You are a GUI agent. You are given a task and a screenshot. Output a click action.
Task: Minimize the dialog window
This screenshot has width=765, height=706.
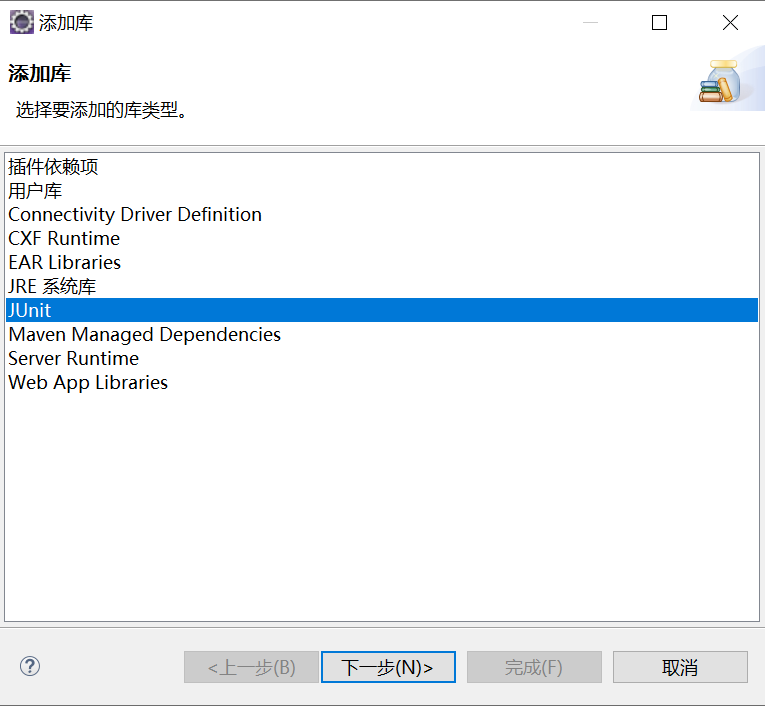click(x=590, y=22)
